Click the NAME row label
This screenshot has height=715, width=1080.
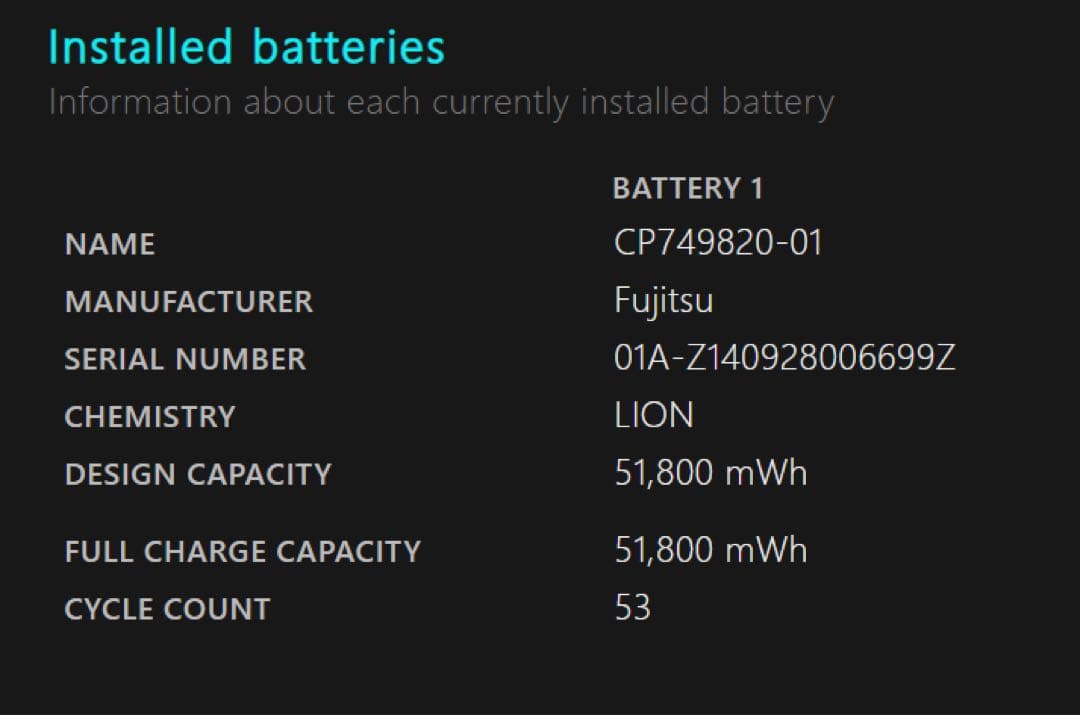pyautogui.click(x=110, y=244)
